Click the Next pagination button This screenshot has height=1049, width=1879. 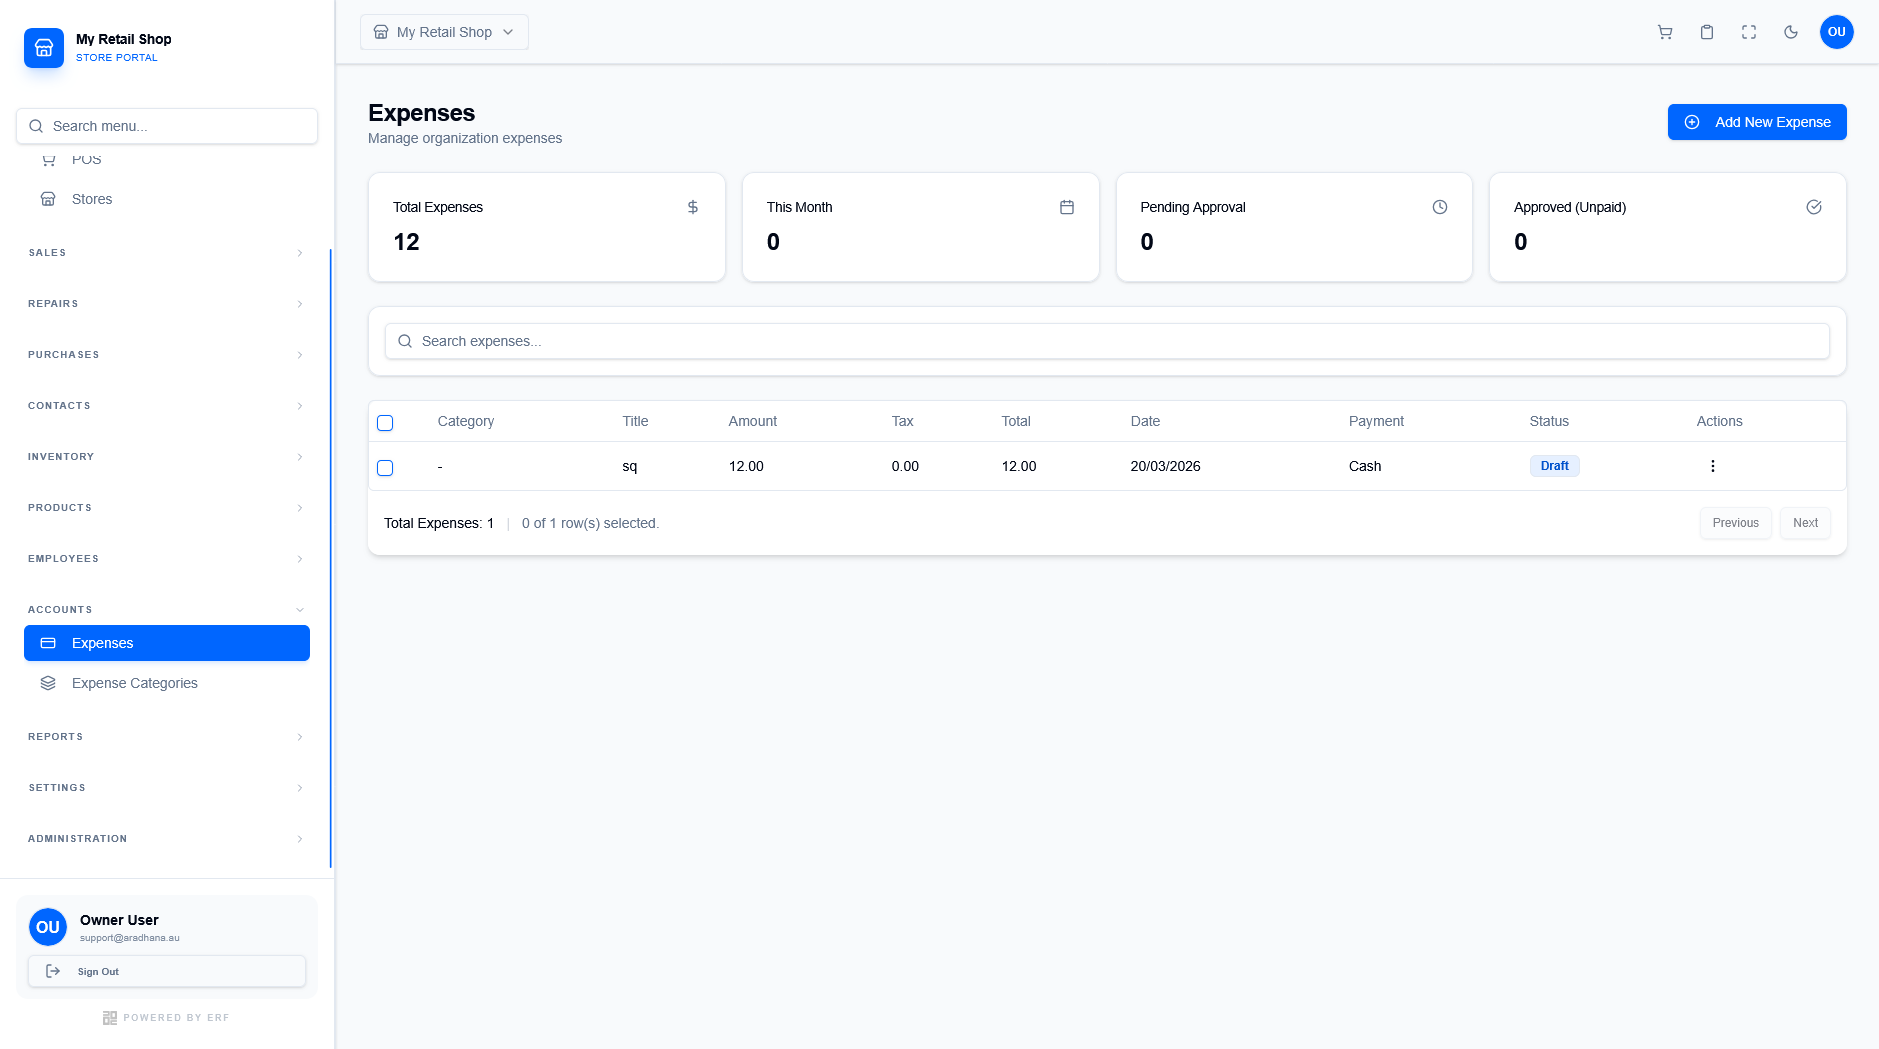click(1804, 522)
